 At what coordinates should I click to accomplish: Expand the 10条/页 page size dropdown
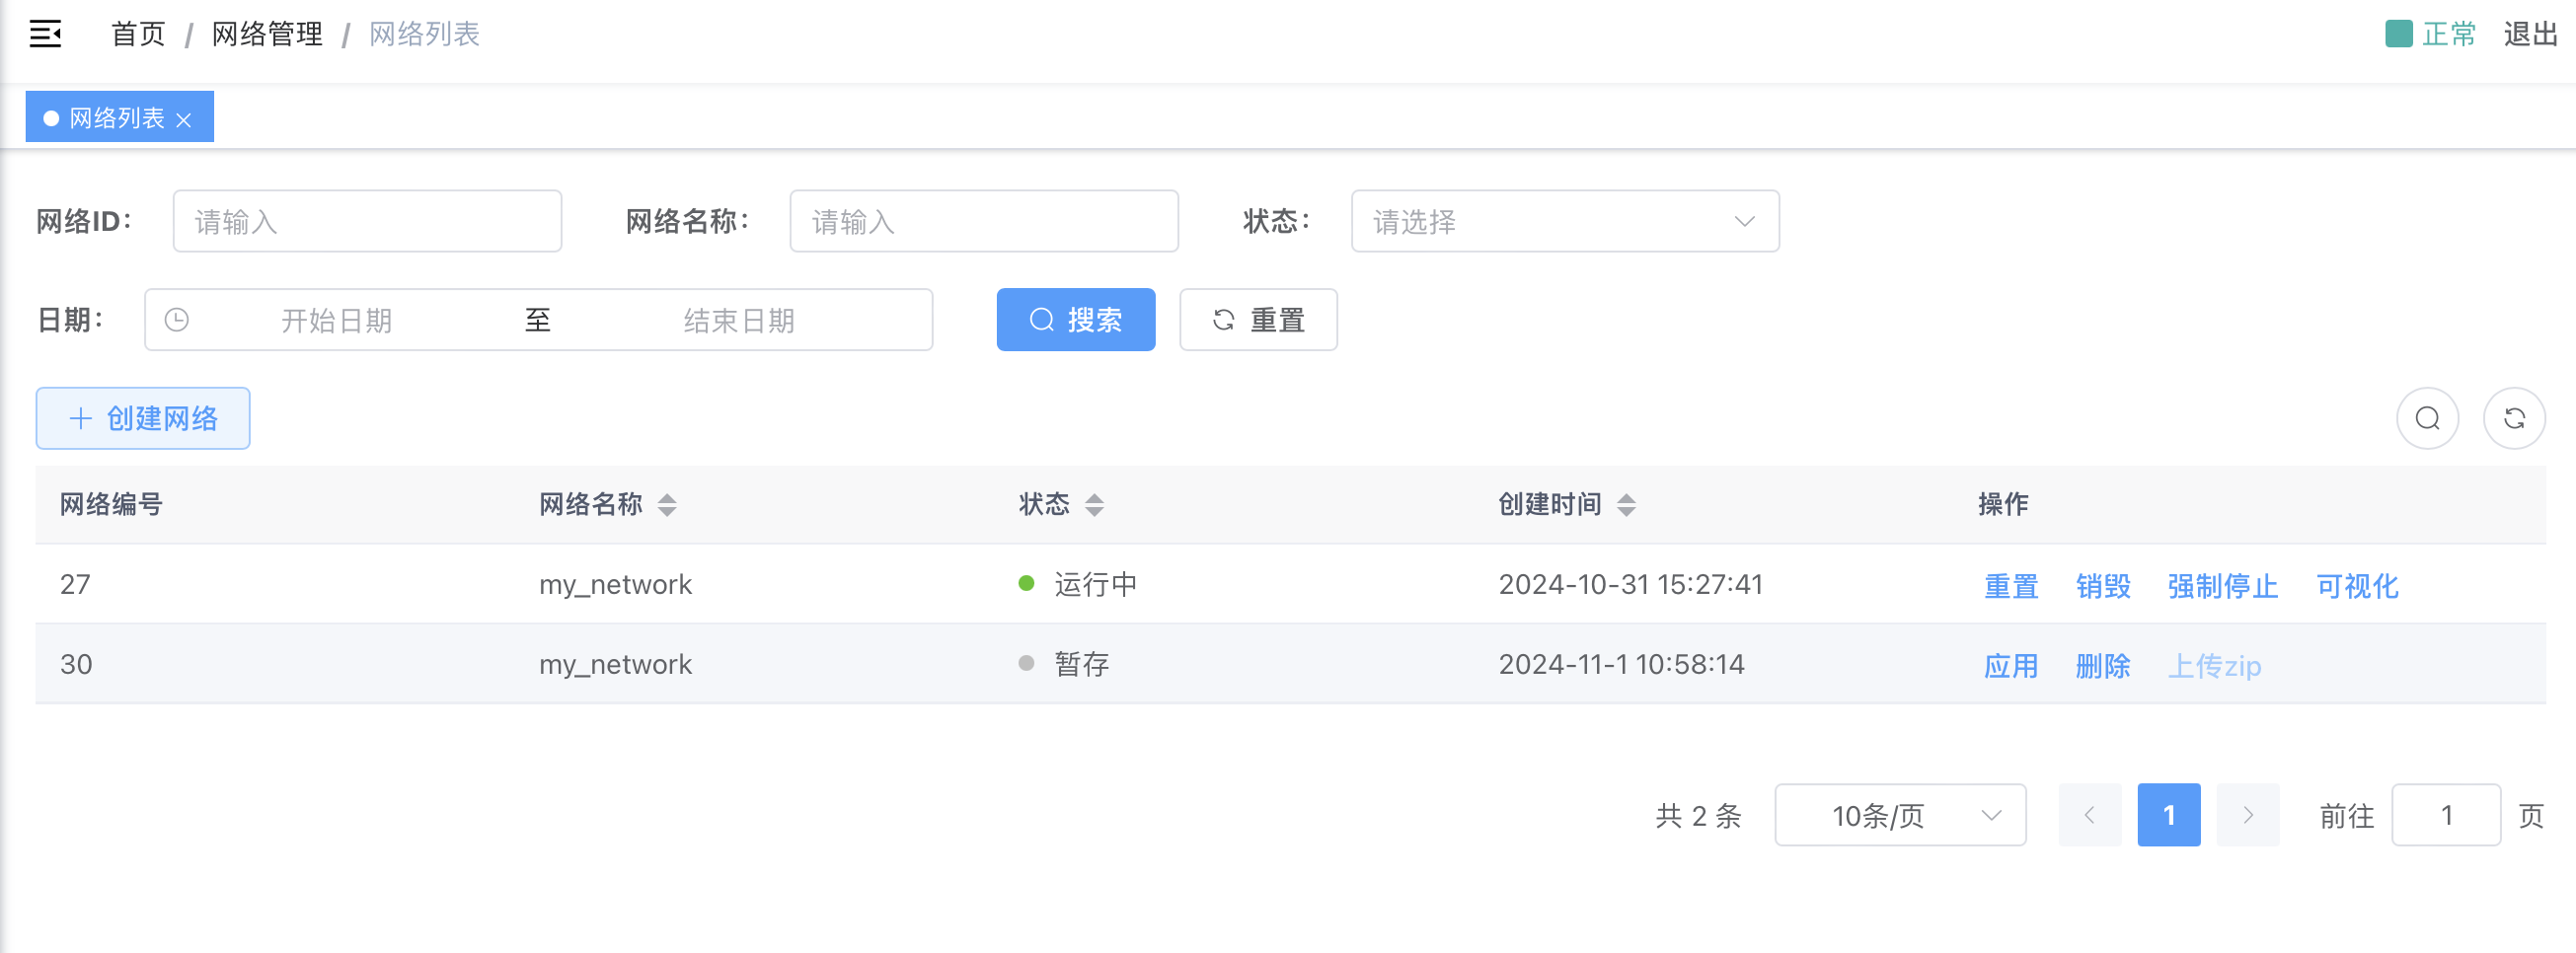(1899, 815)
